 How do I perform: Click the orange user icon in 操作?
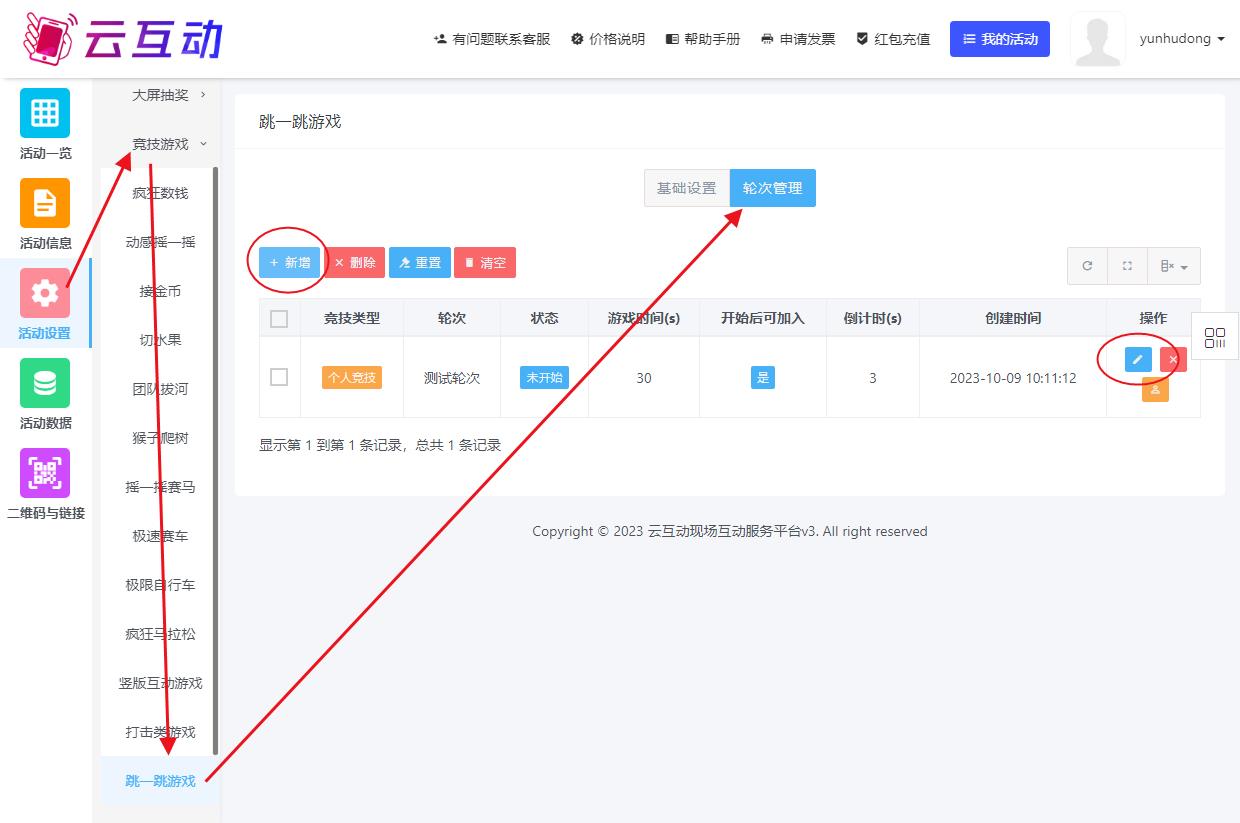[x=1155, y=390]
